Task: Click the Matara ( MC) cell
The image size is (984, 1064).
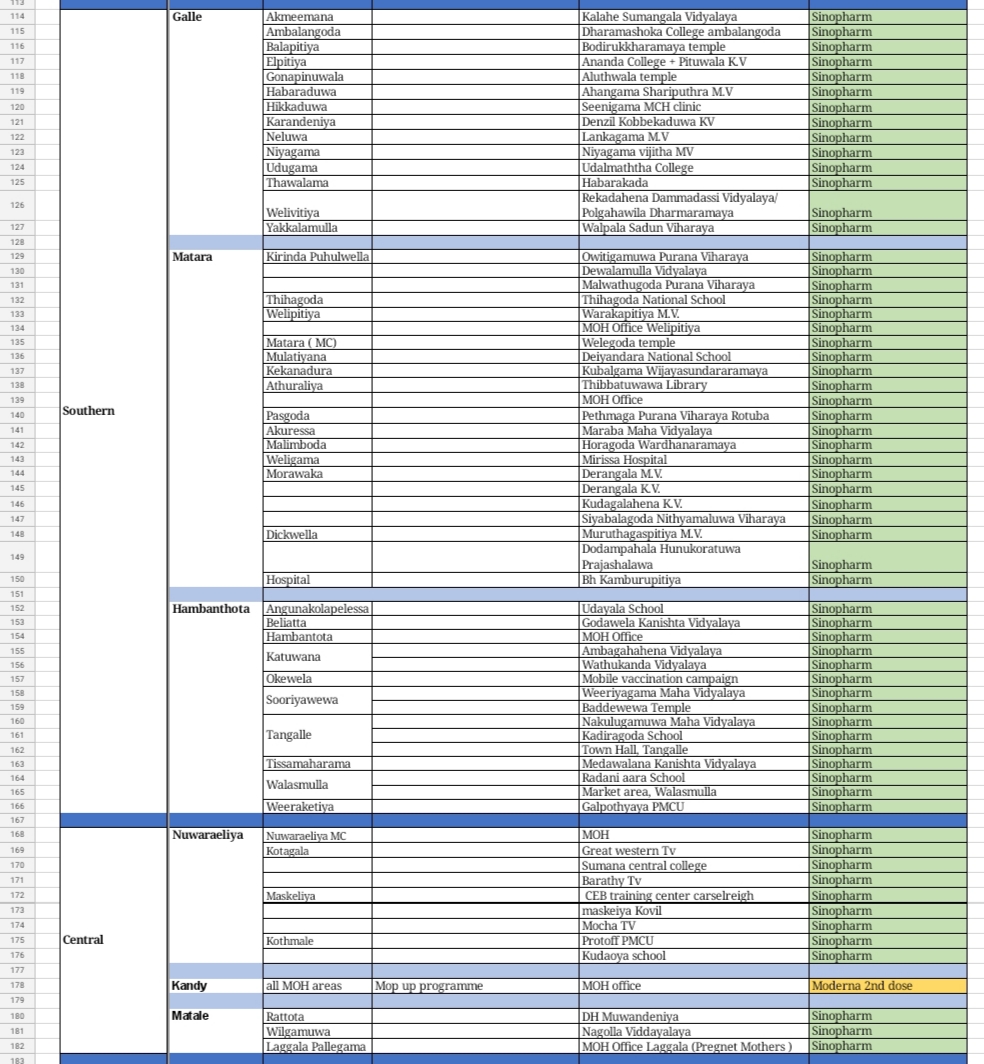Action: pos(317,343)
